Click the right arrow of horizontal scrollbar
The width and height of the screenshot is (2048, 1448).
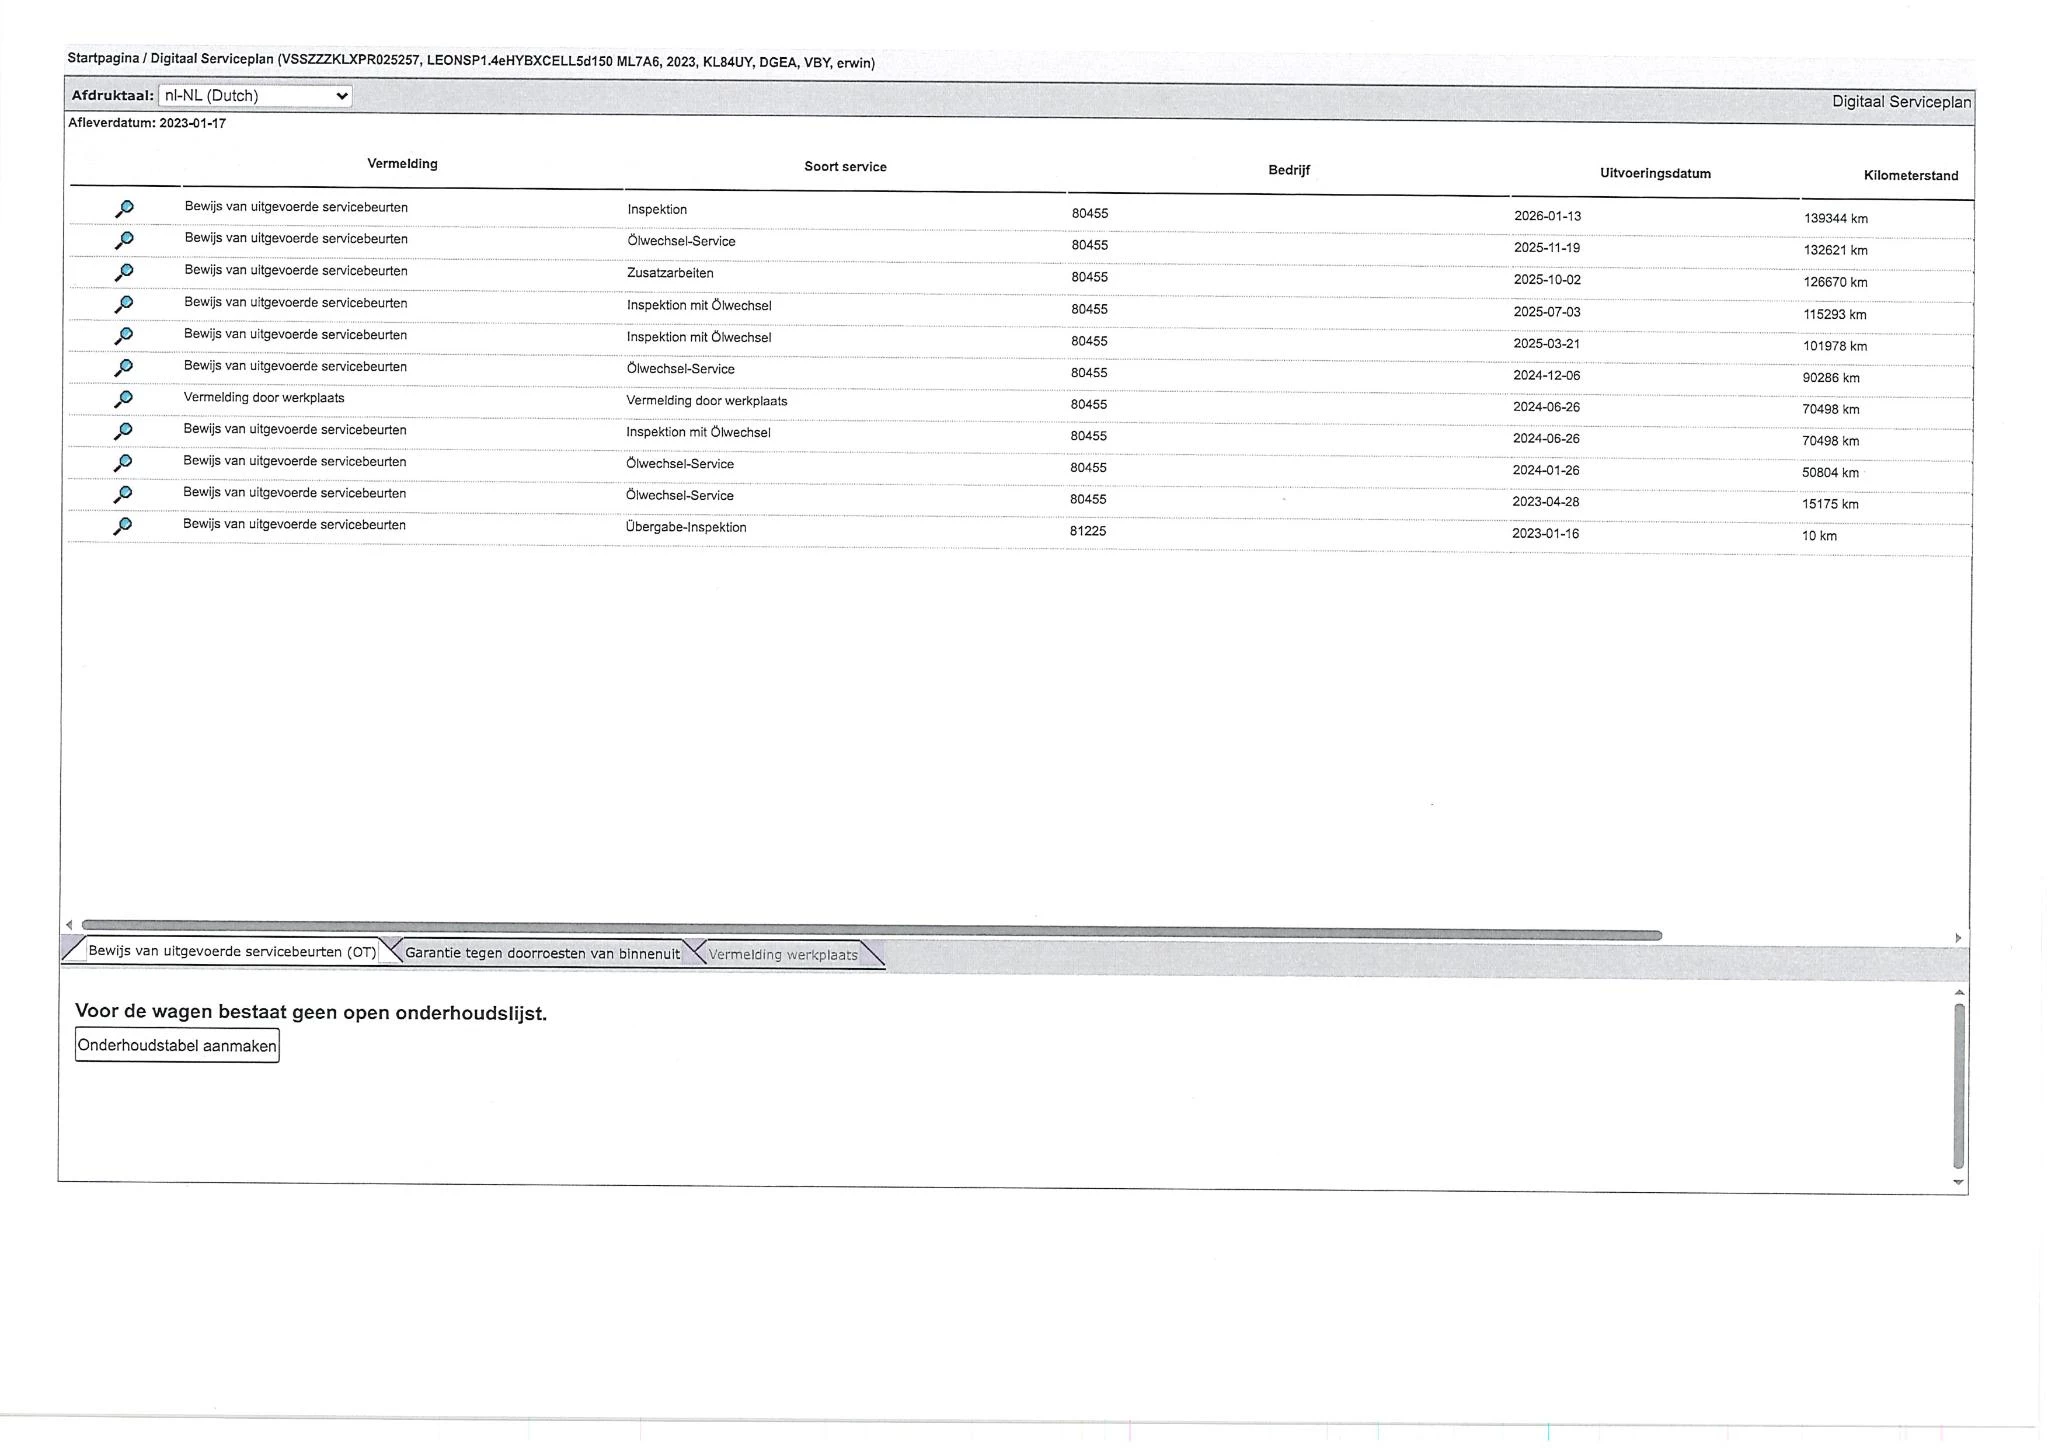click(x=1958, y=938)
